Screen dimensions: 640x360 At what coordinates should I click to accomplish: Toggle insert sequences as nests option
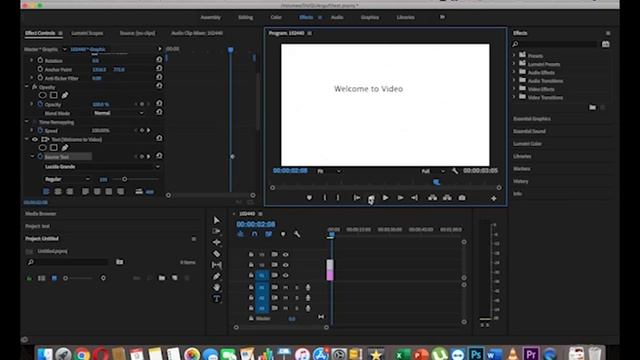click(240, 234)
